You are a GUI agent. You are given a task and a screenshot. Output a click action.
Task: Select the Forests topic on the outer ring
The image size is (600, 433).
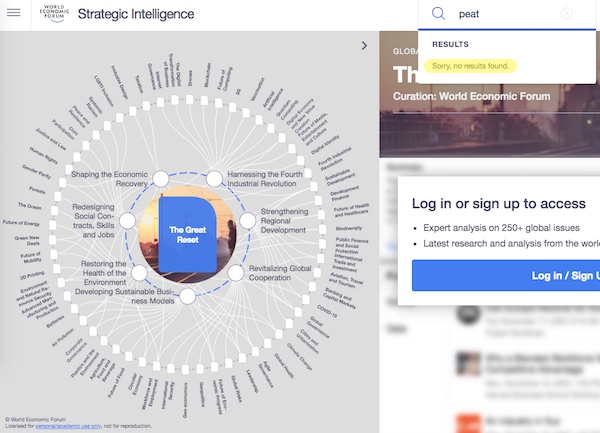point(37,190)
